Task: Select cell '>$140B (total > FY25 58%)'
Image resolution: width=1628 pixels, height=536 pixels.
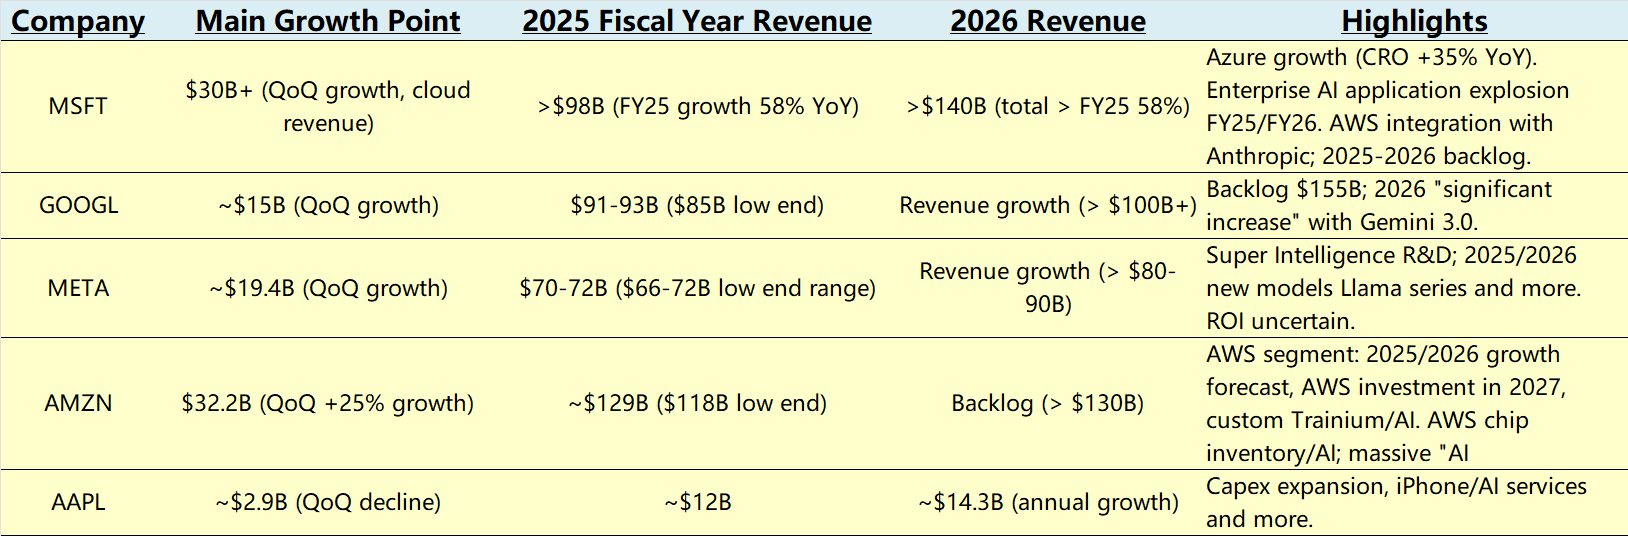Action: (x=1048, y=106)
